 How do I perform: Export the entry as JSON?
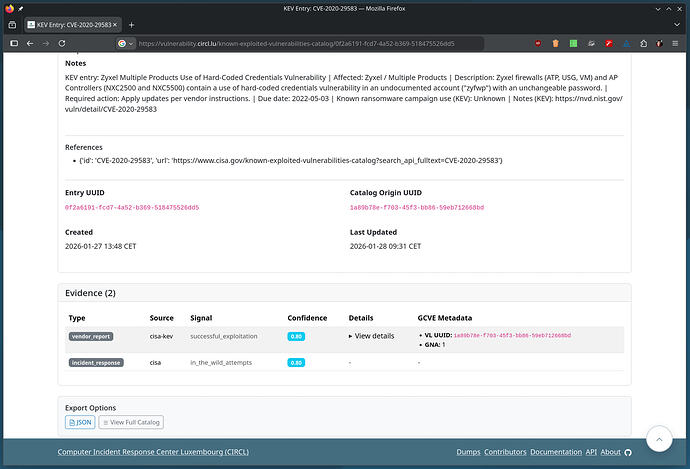click(80, 423)
